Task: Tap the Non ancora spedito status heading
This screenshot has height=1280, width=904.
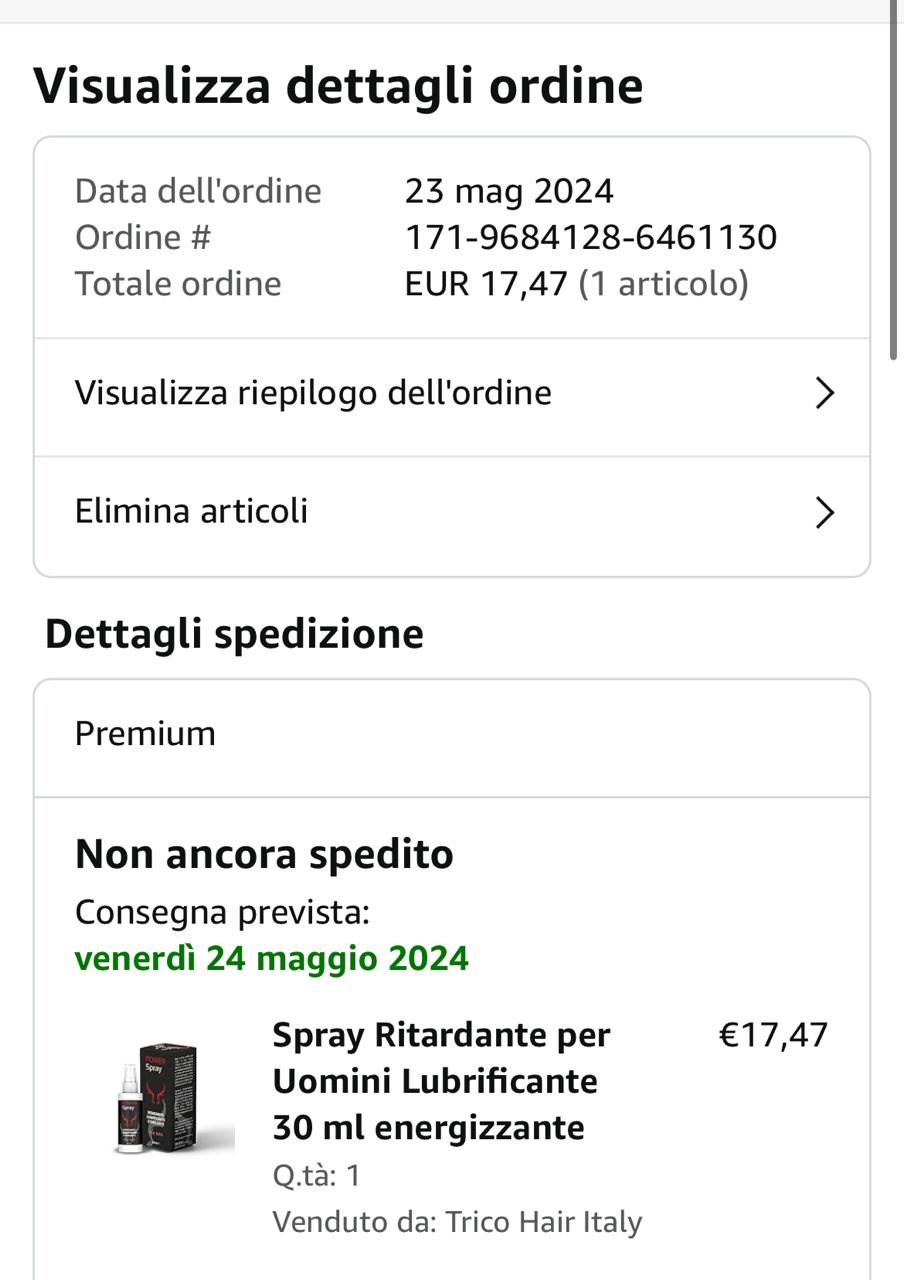Action: [x=264, y=855]
